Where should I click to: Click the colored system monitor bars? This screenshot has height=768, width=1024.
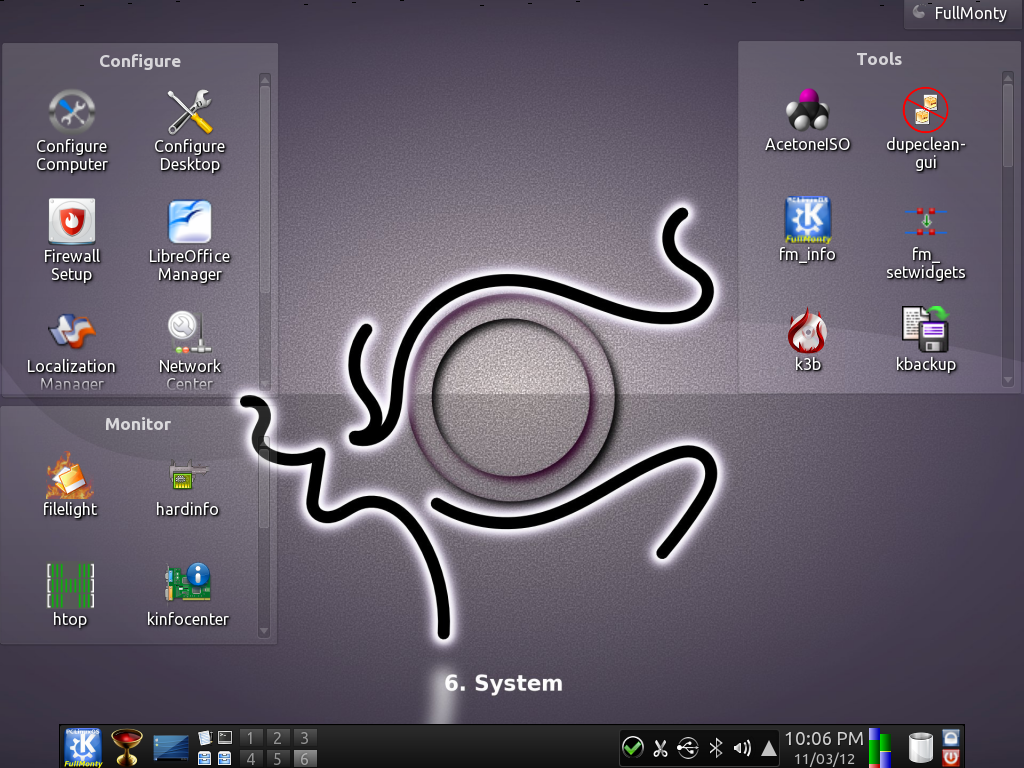(880, 748)
